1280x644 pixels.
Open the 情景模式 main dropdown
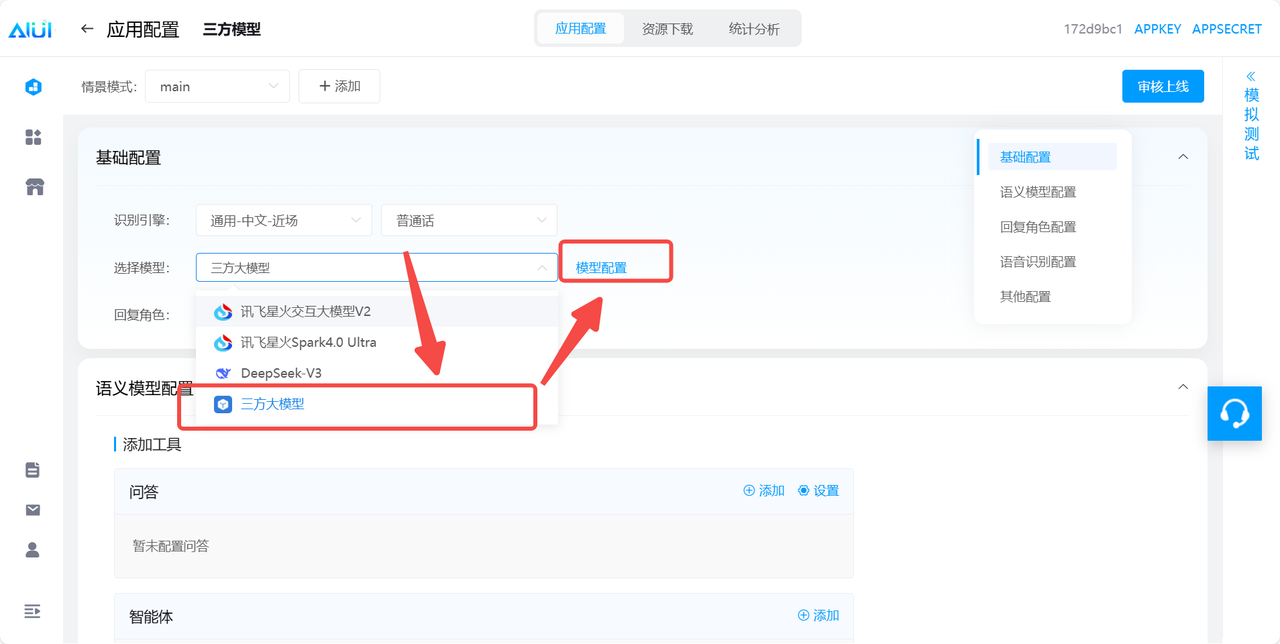point(217,86)
